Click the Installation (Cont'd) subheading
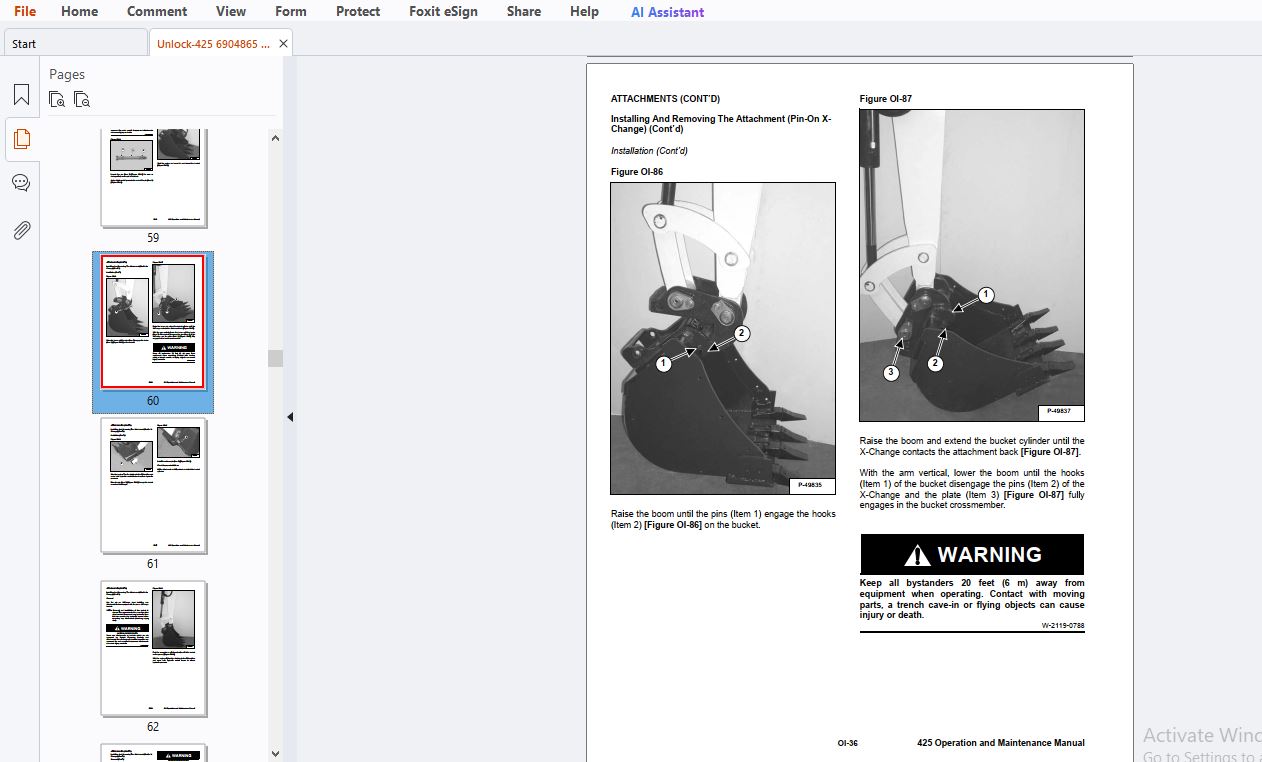The width and height of the screenshot is (1262, 762). pos(649,151)
